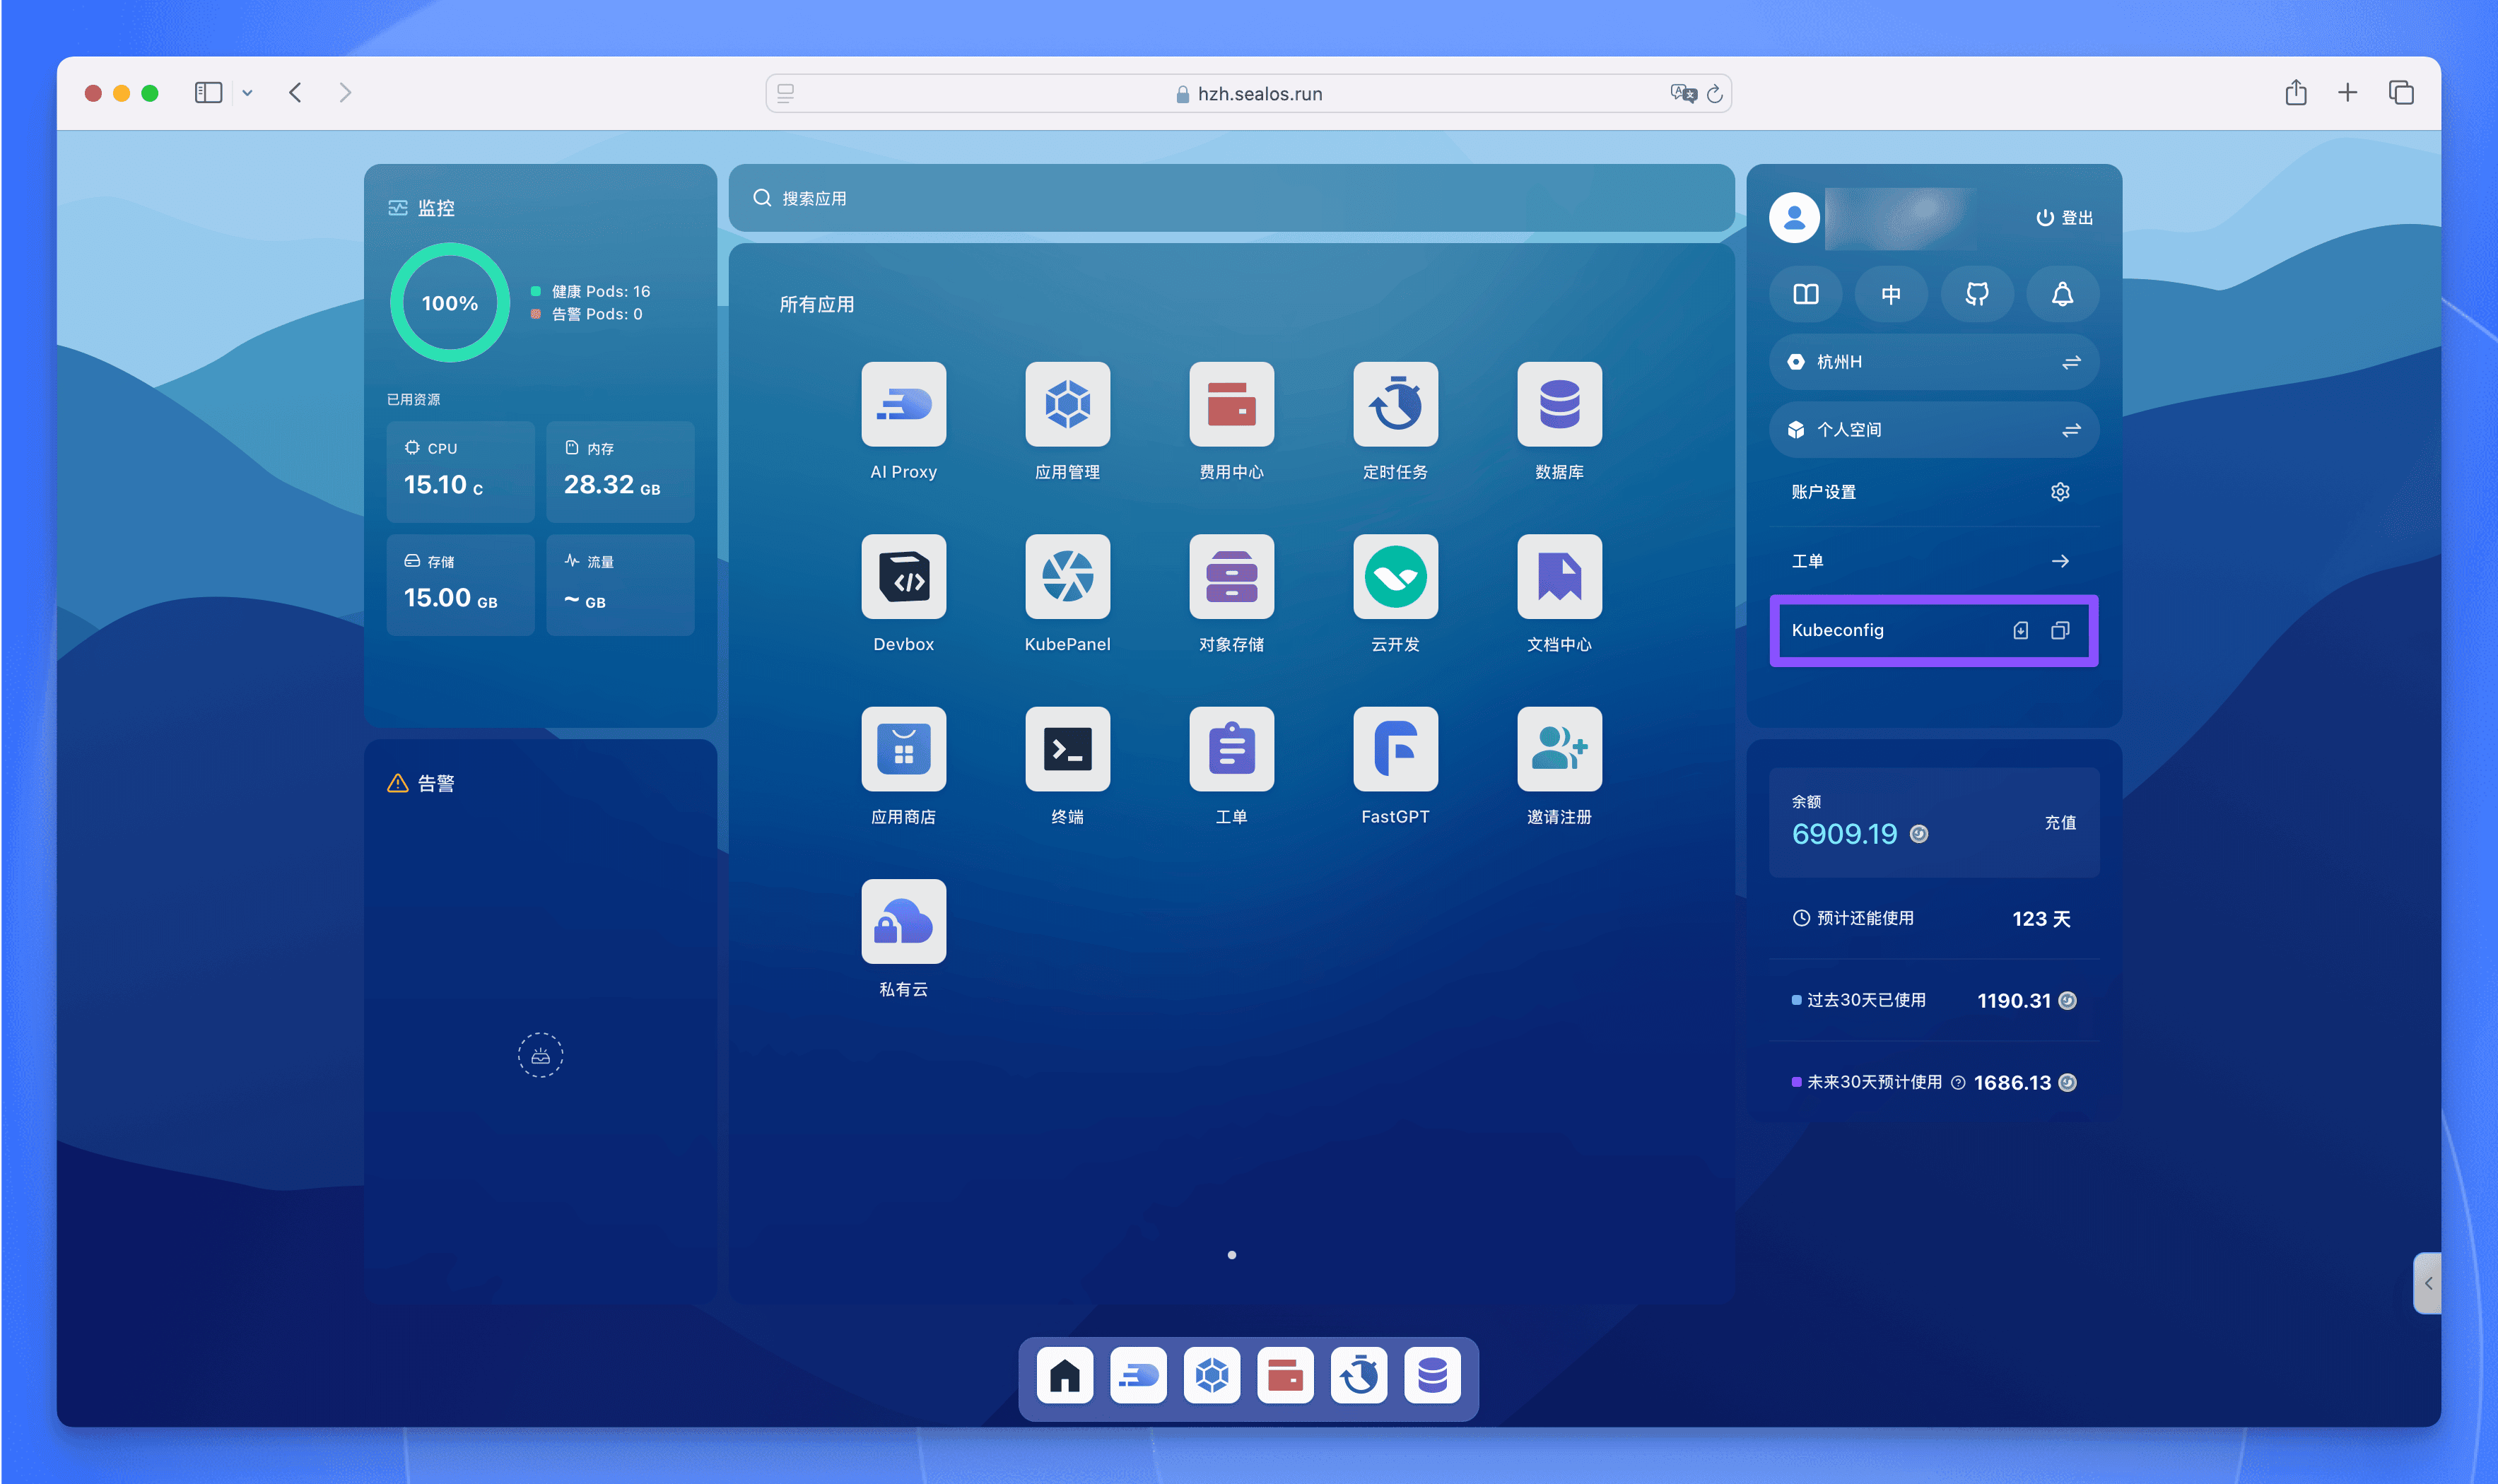Open the Devbox app icon
This screenshot has width=2498, height=1484.
coord(903,577)
